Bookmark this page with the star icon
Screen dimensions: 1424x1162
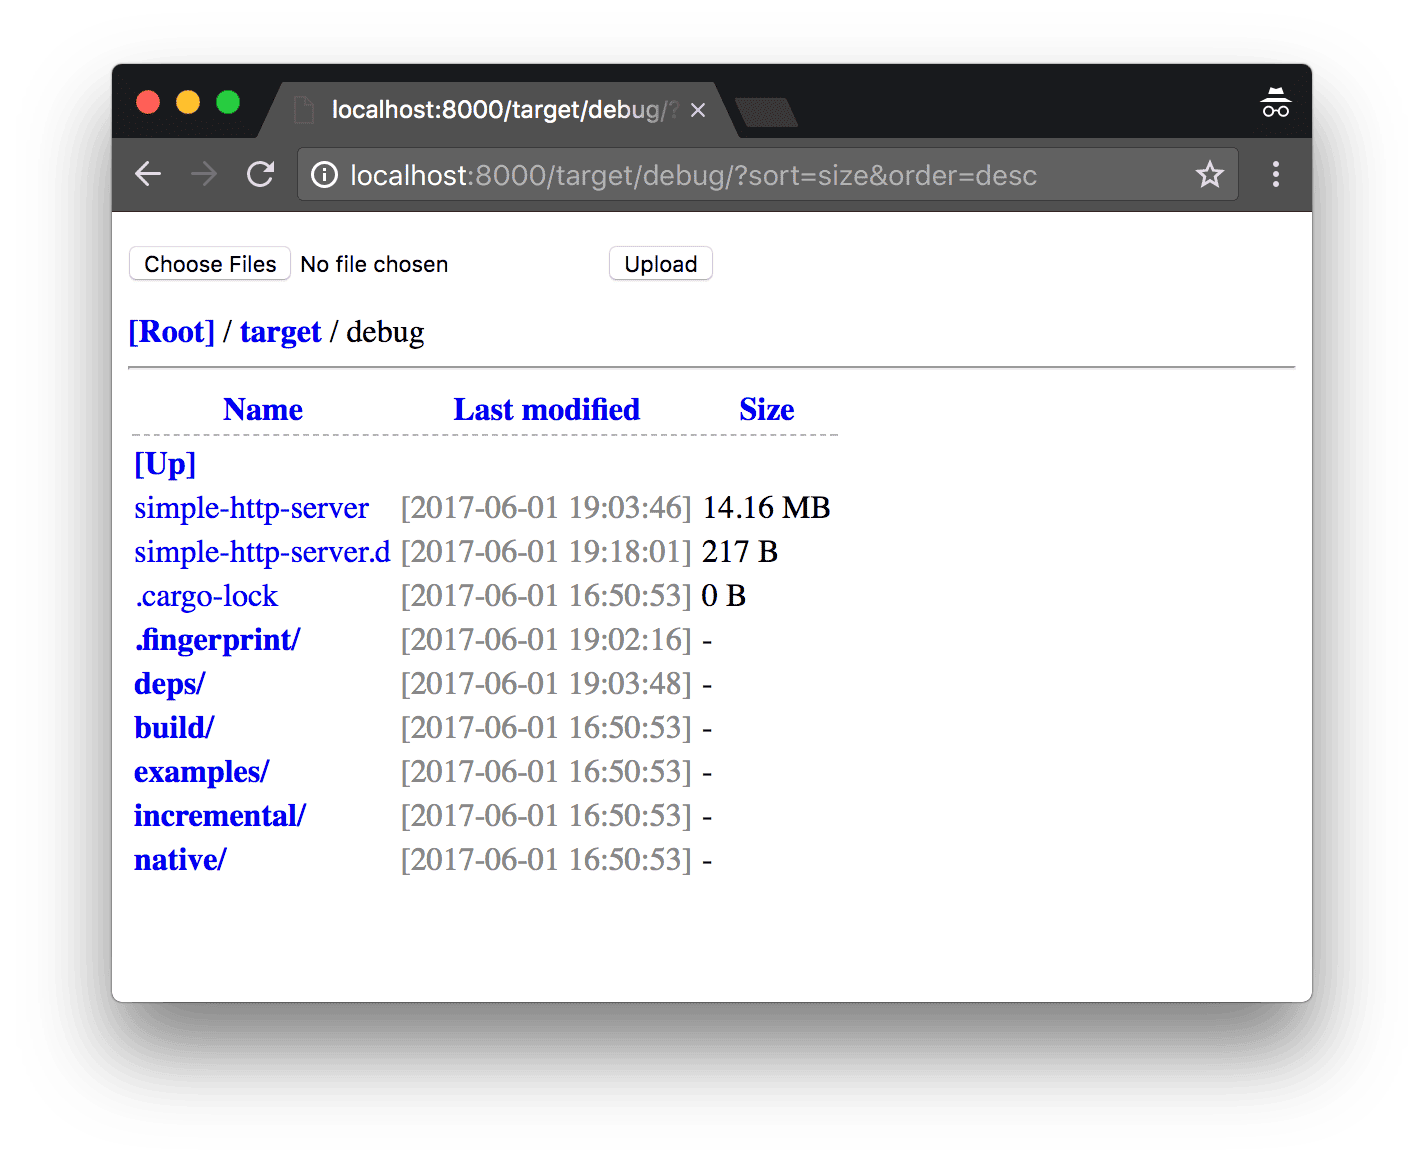(1210, 174)
